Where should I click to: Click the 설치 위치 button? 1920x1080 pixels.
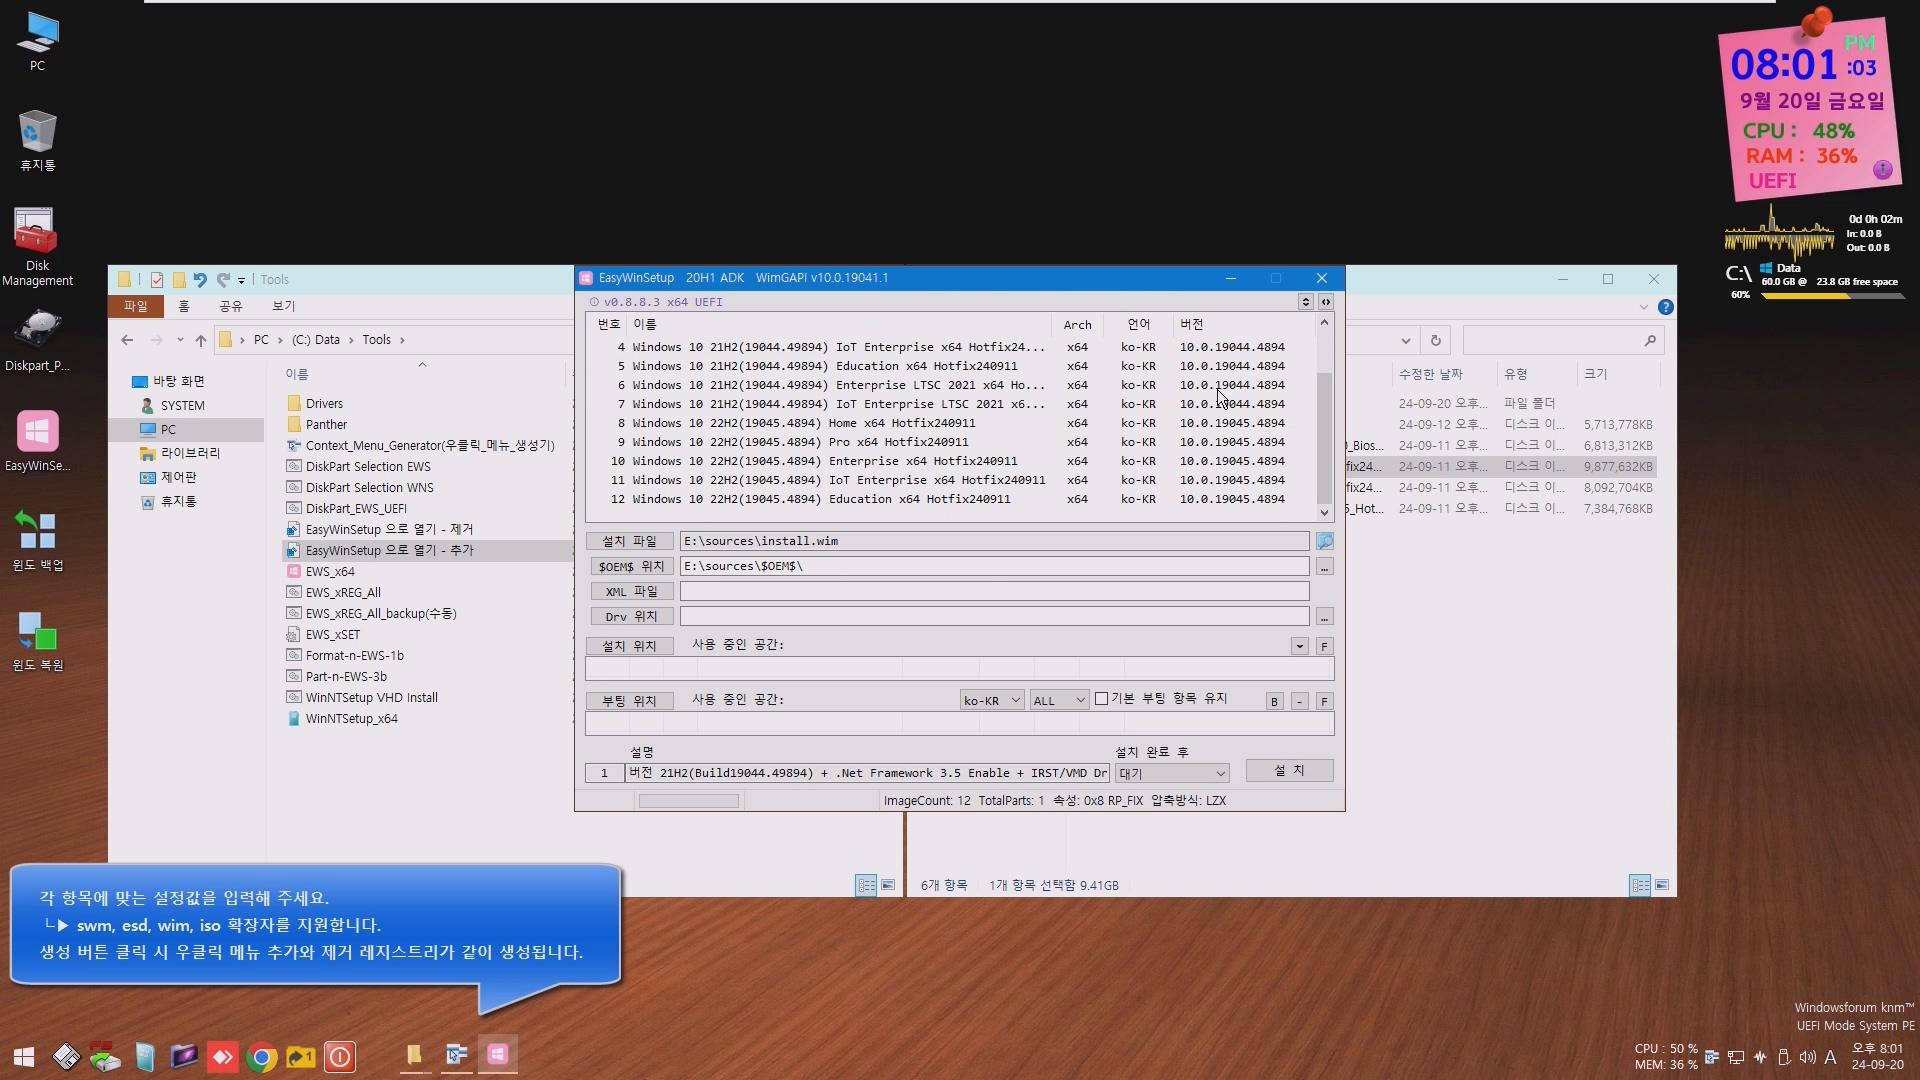click(629, 646)
